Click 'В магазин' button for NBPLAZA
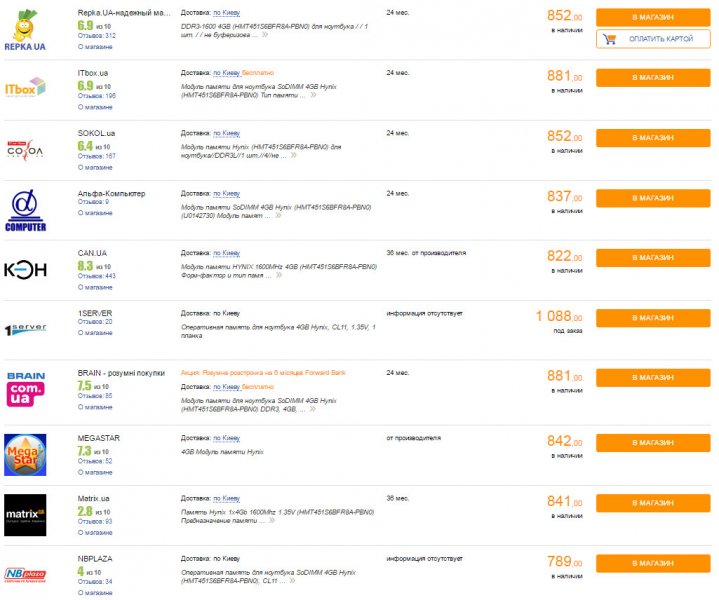The image size is (719, 600). click(653, 564)
